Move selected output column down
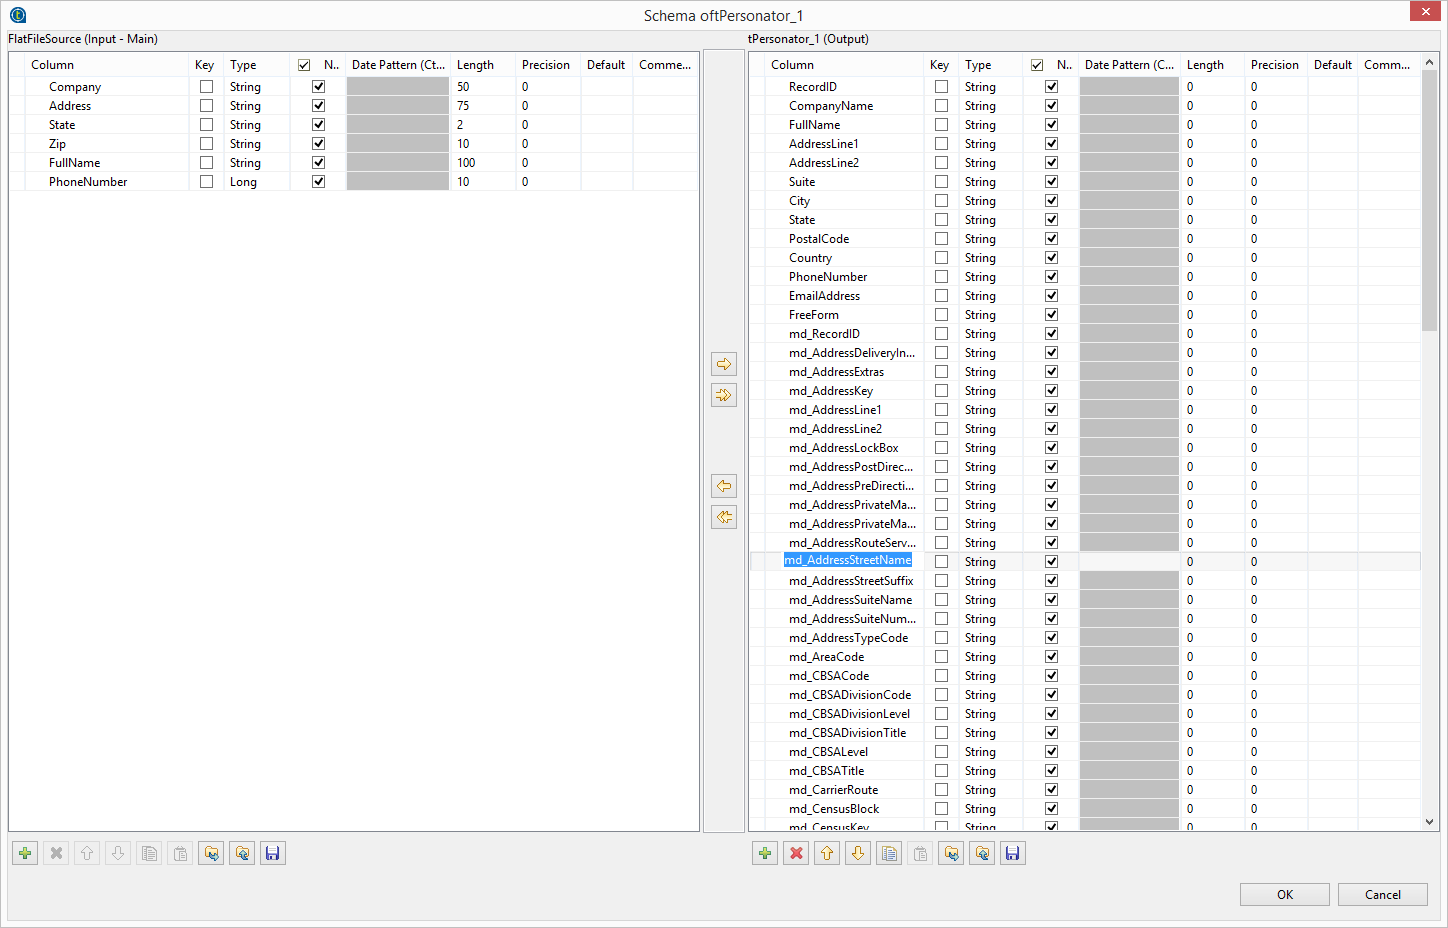The width and height of the screenshot is (1448, 928). coord(858,853)
